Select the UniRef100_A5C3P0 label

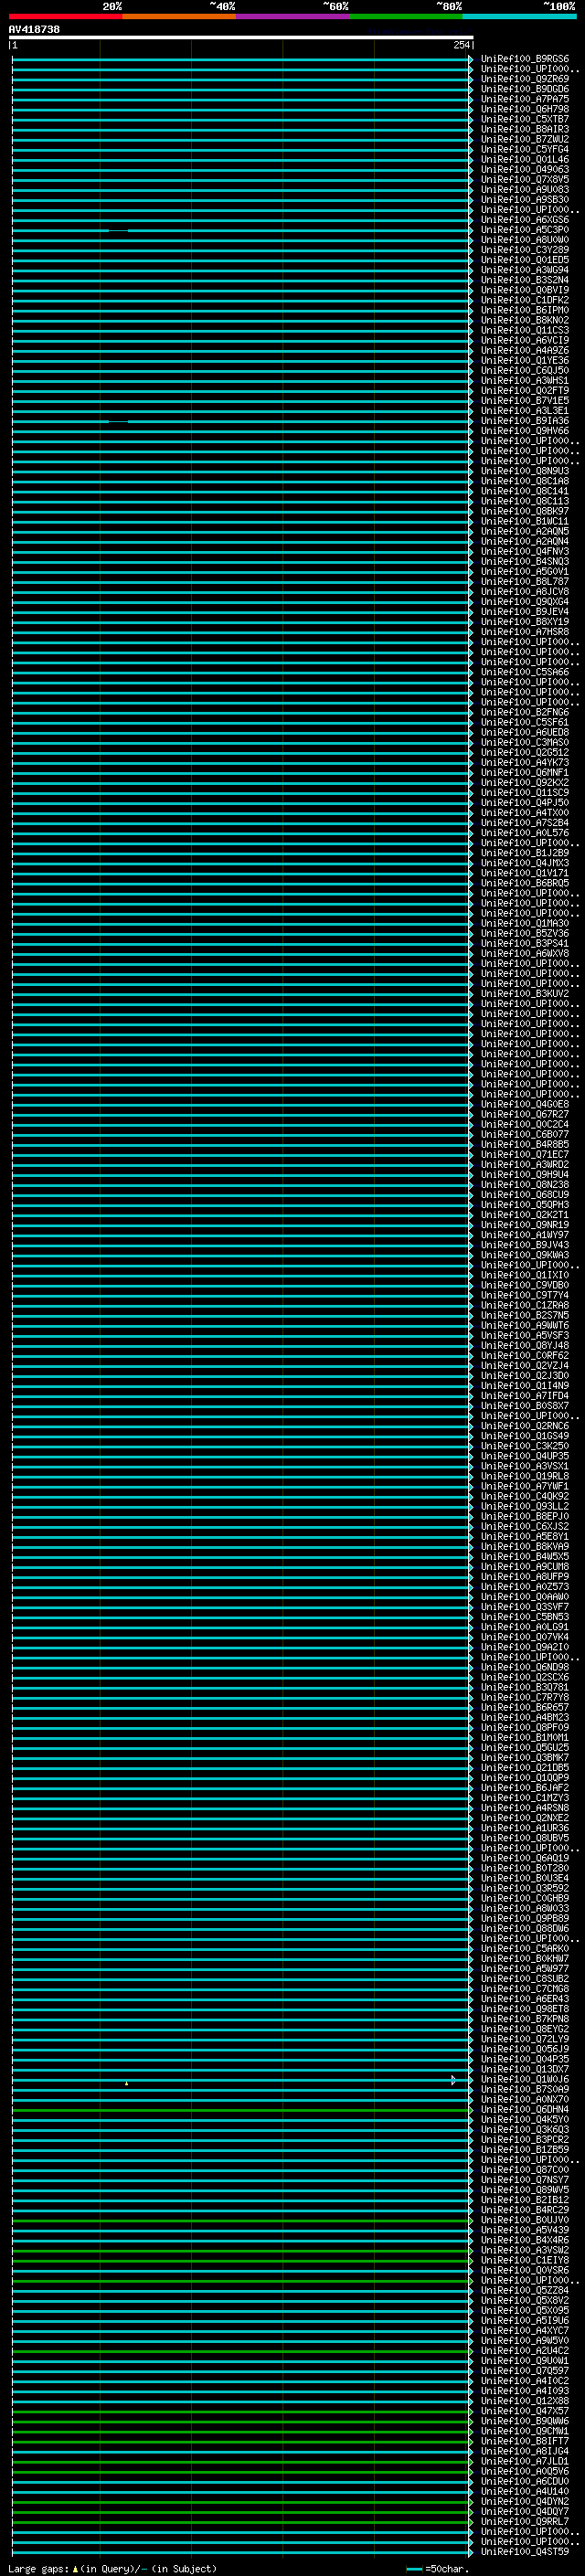coord(524,230)
